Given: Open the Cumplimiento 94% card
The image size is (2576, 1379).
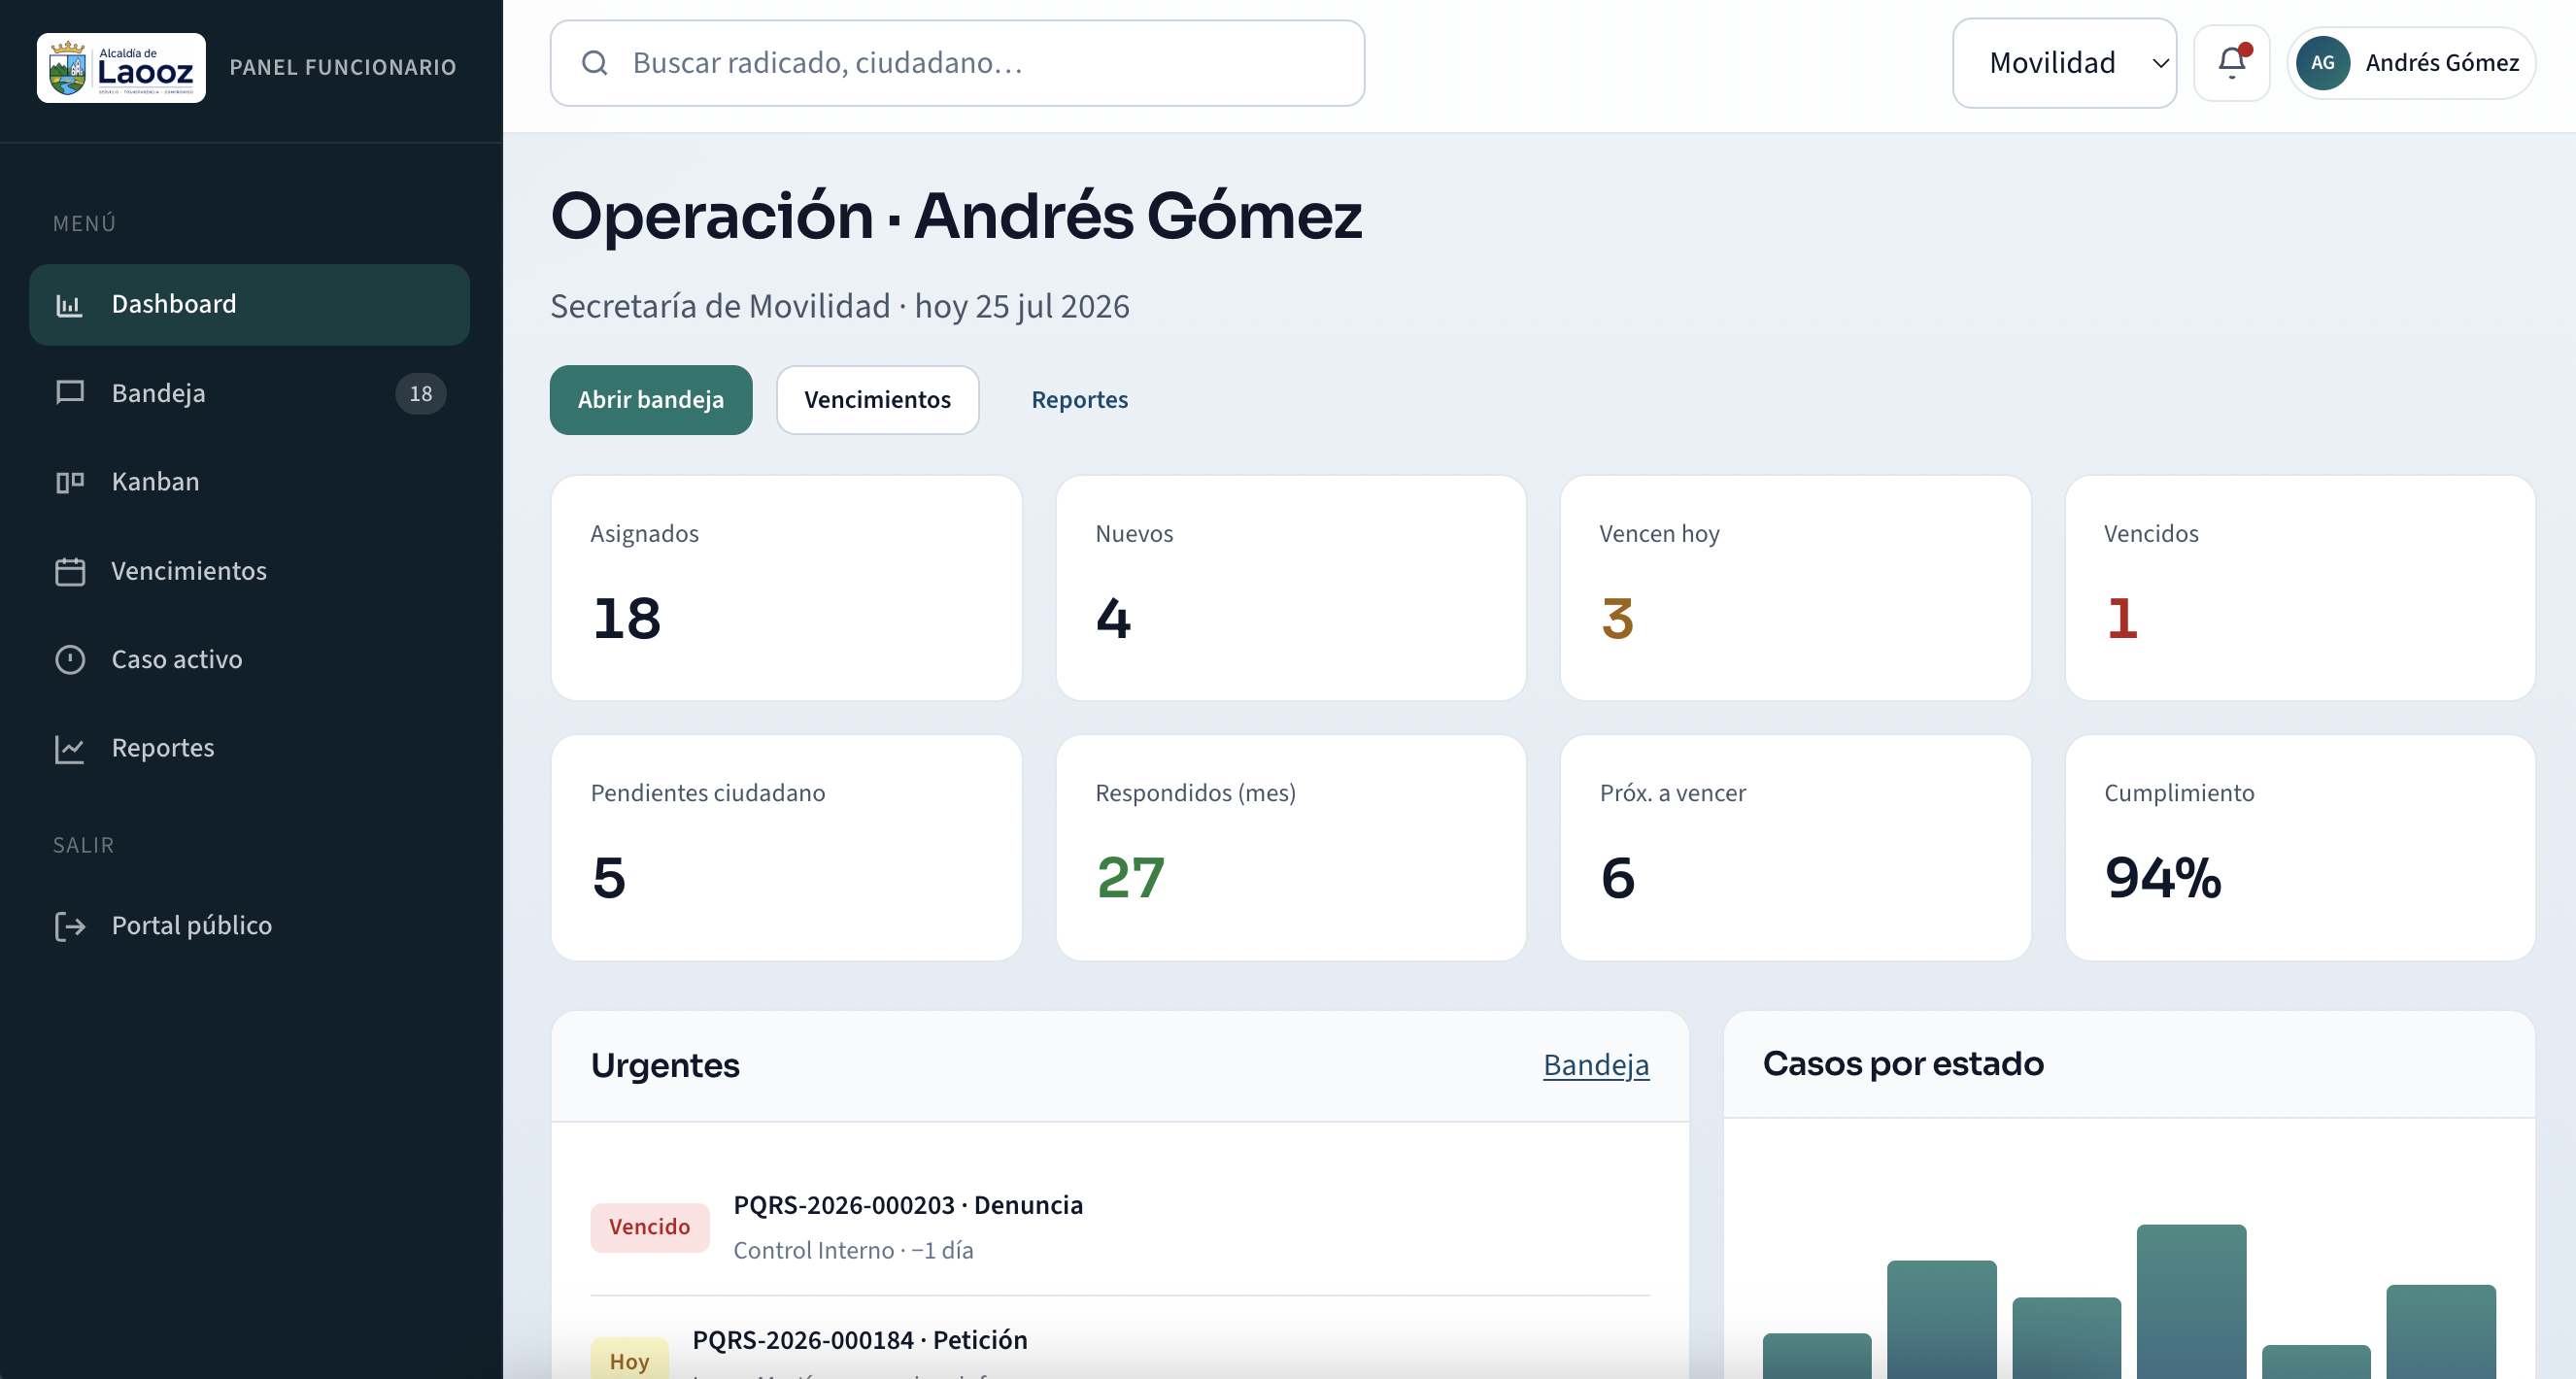Looking at the screenshot, I should 2300,848.
